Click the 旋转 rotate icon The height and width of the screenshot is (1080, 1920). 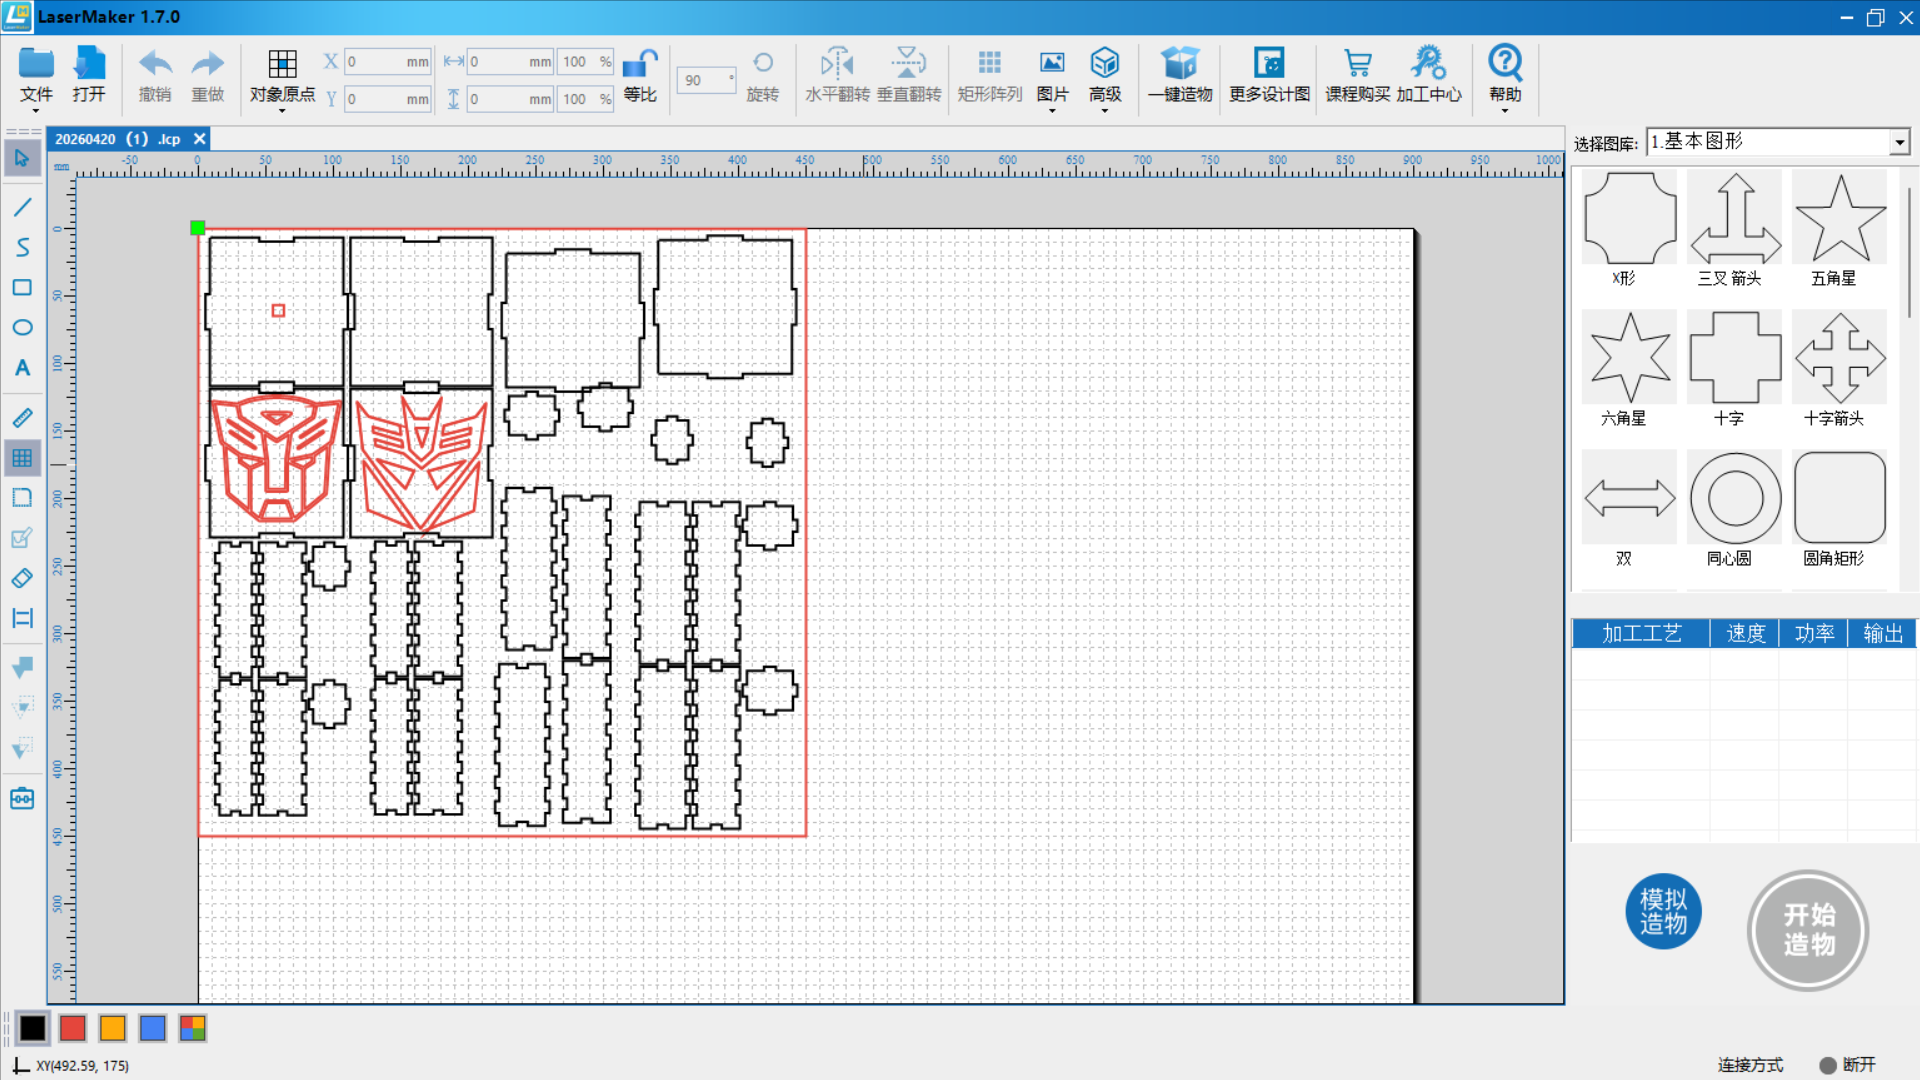point(763,63)
